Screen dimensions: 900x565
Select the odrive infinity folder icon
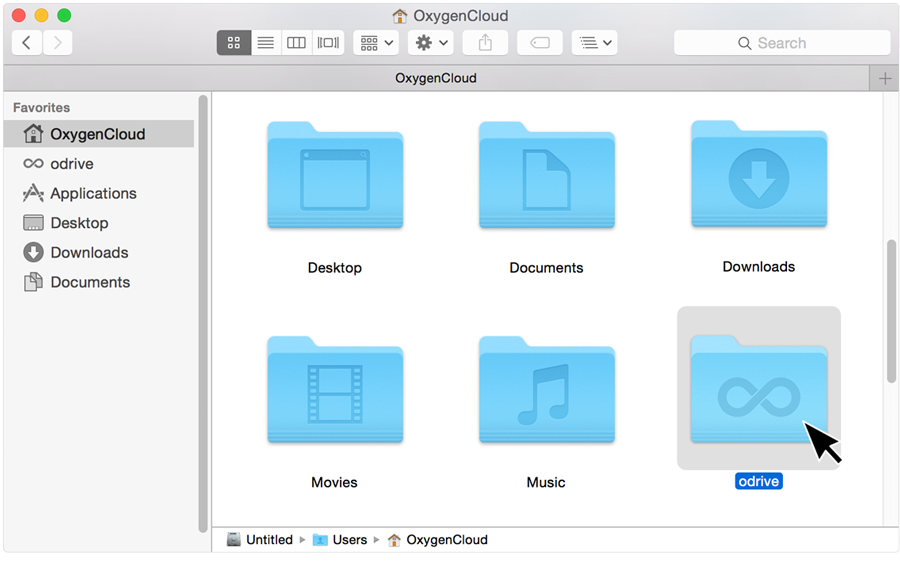click(x=759, y=390)
